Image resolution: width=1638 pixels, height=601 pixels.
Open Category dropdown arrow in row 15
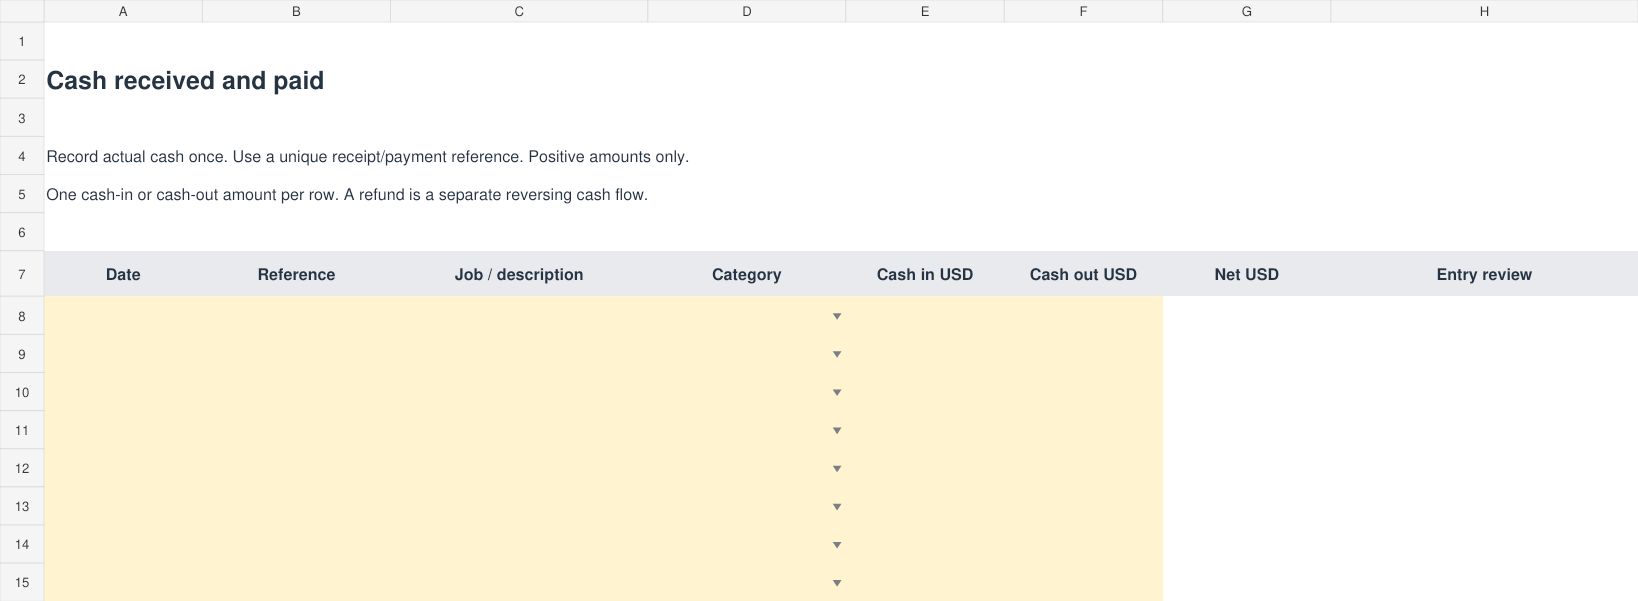tap(837, 582)
